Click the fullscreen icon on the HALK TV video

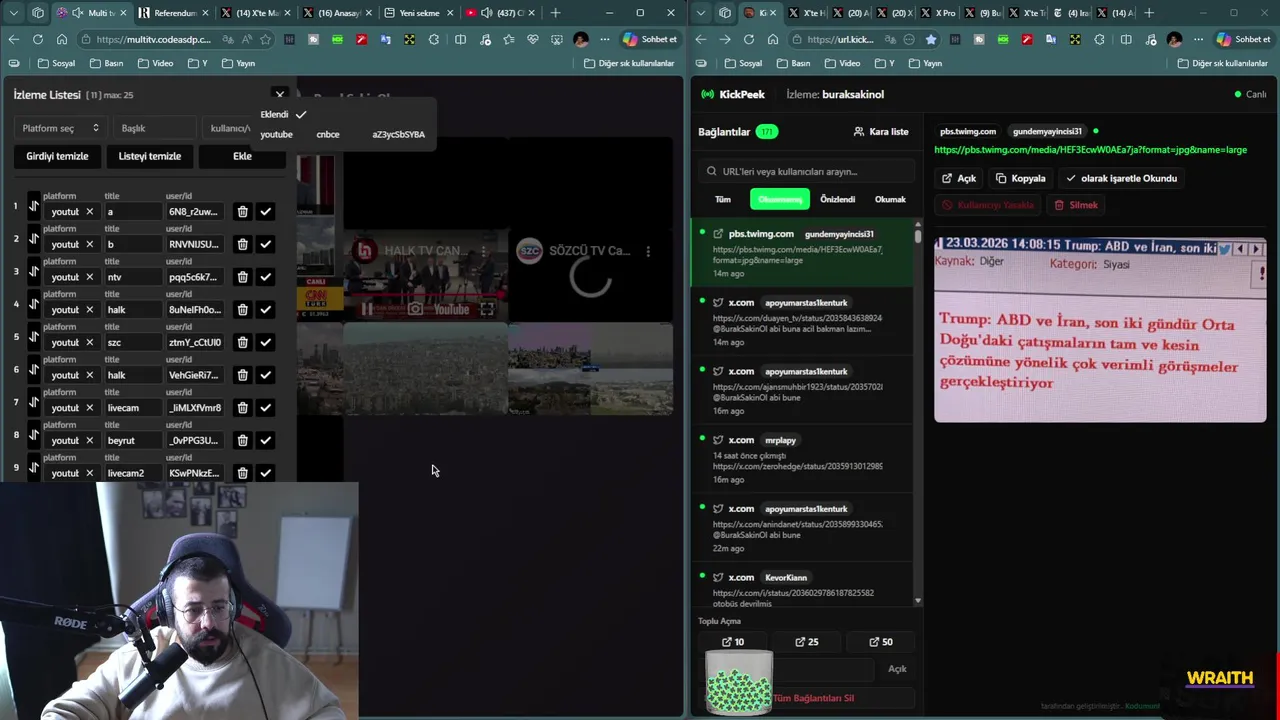pos(487,309)
